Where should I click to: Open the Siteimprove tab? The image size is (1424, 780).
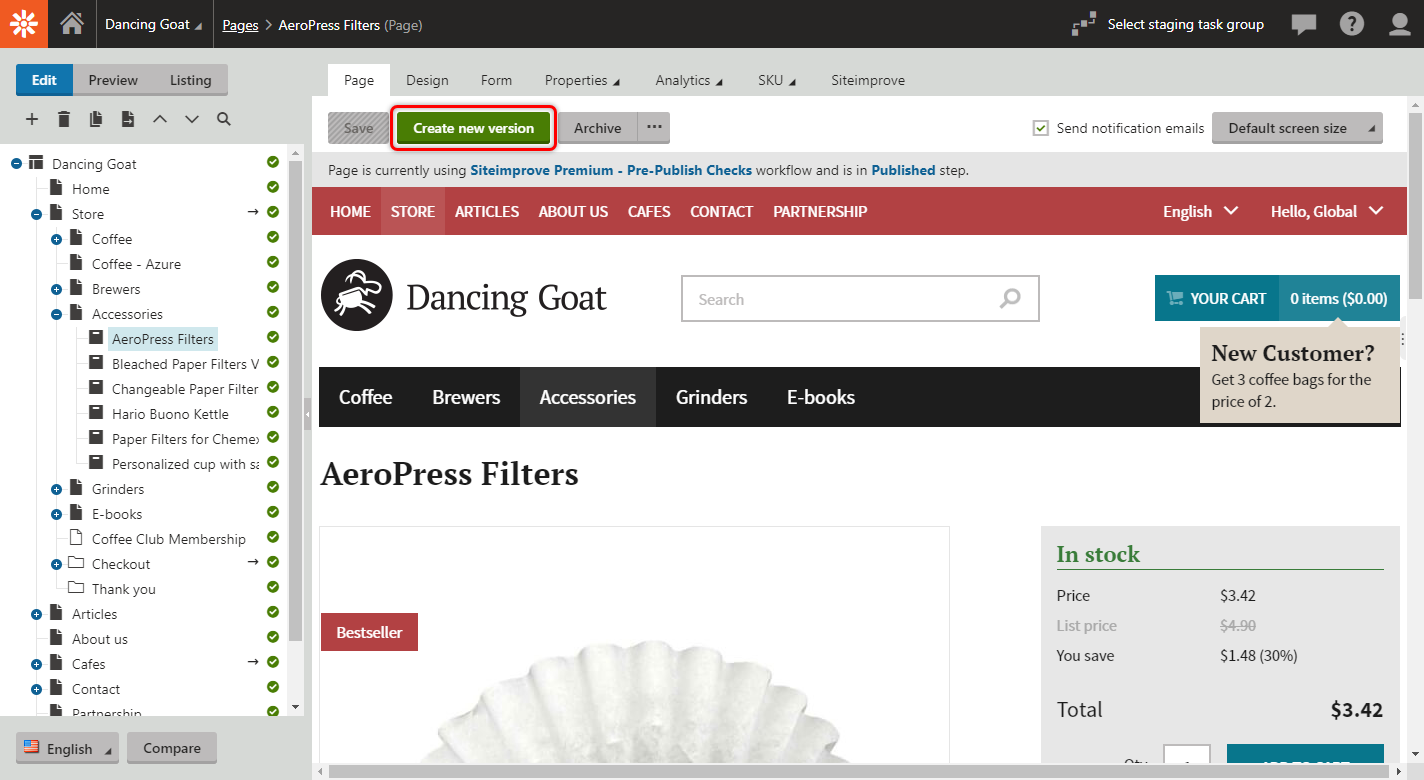868,80
